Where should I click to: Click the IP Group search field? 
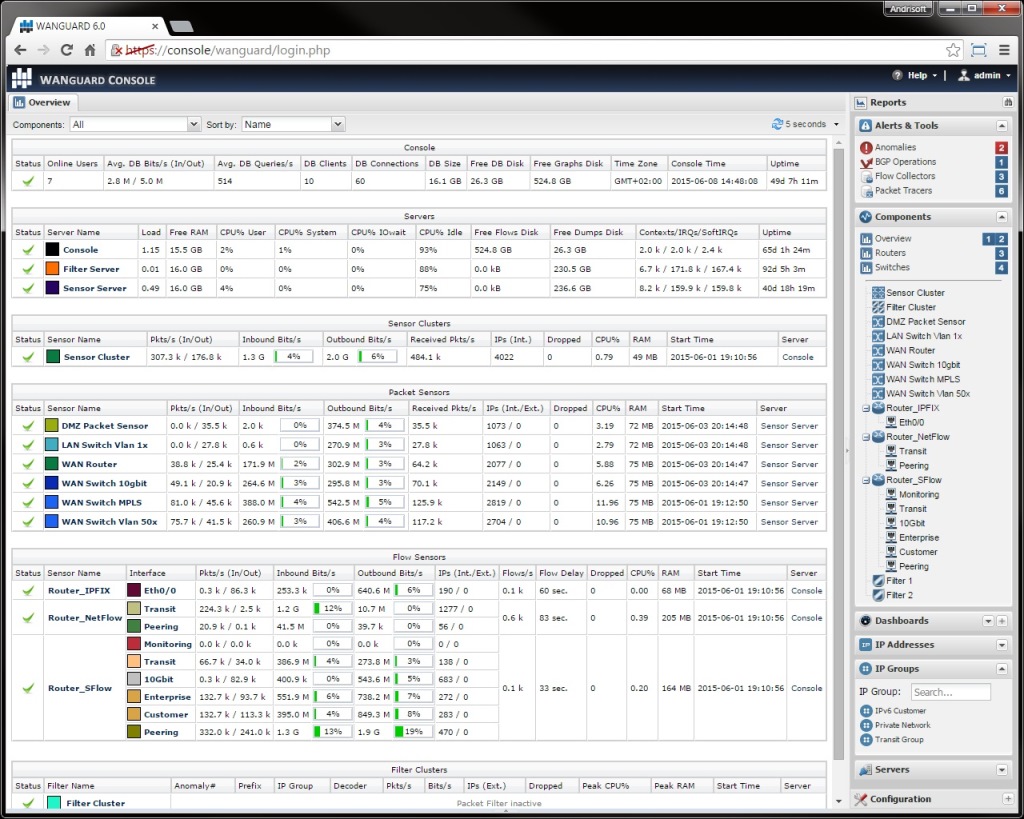tap(950, 692)
